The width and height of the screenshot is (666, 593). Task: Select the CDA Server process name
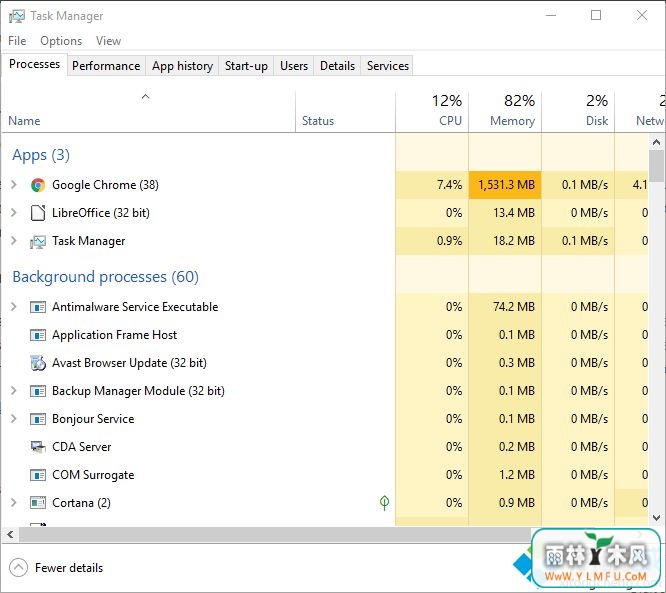82,447
